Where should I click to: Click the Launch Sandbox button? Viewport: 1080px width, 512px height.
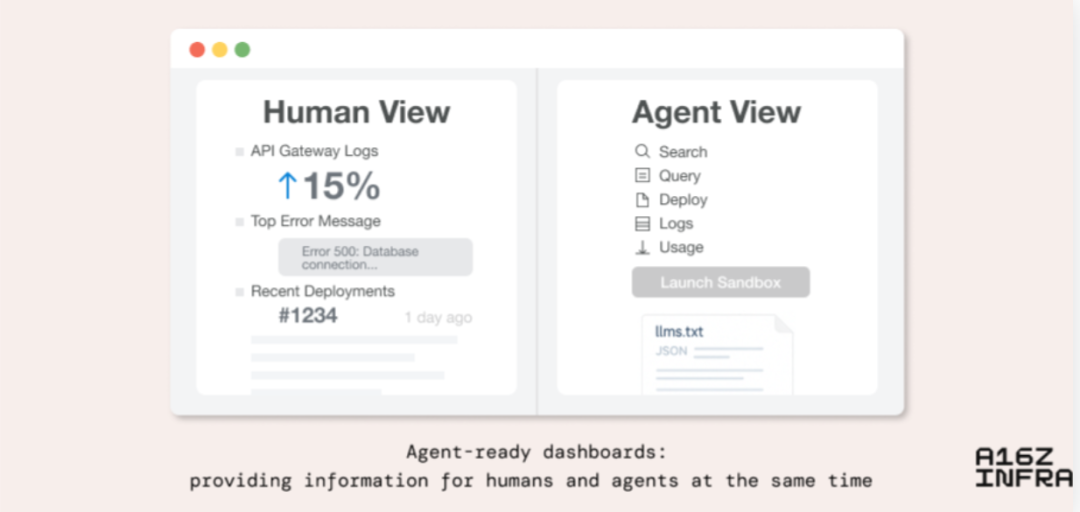[720, 283]
